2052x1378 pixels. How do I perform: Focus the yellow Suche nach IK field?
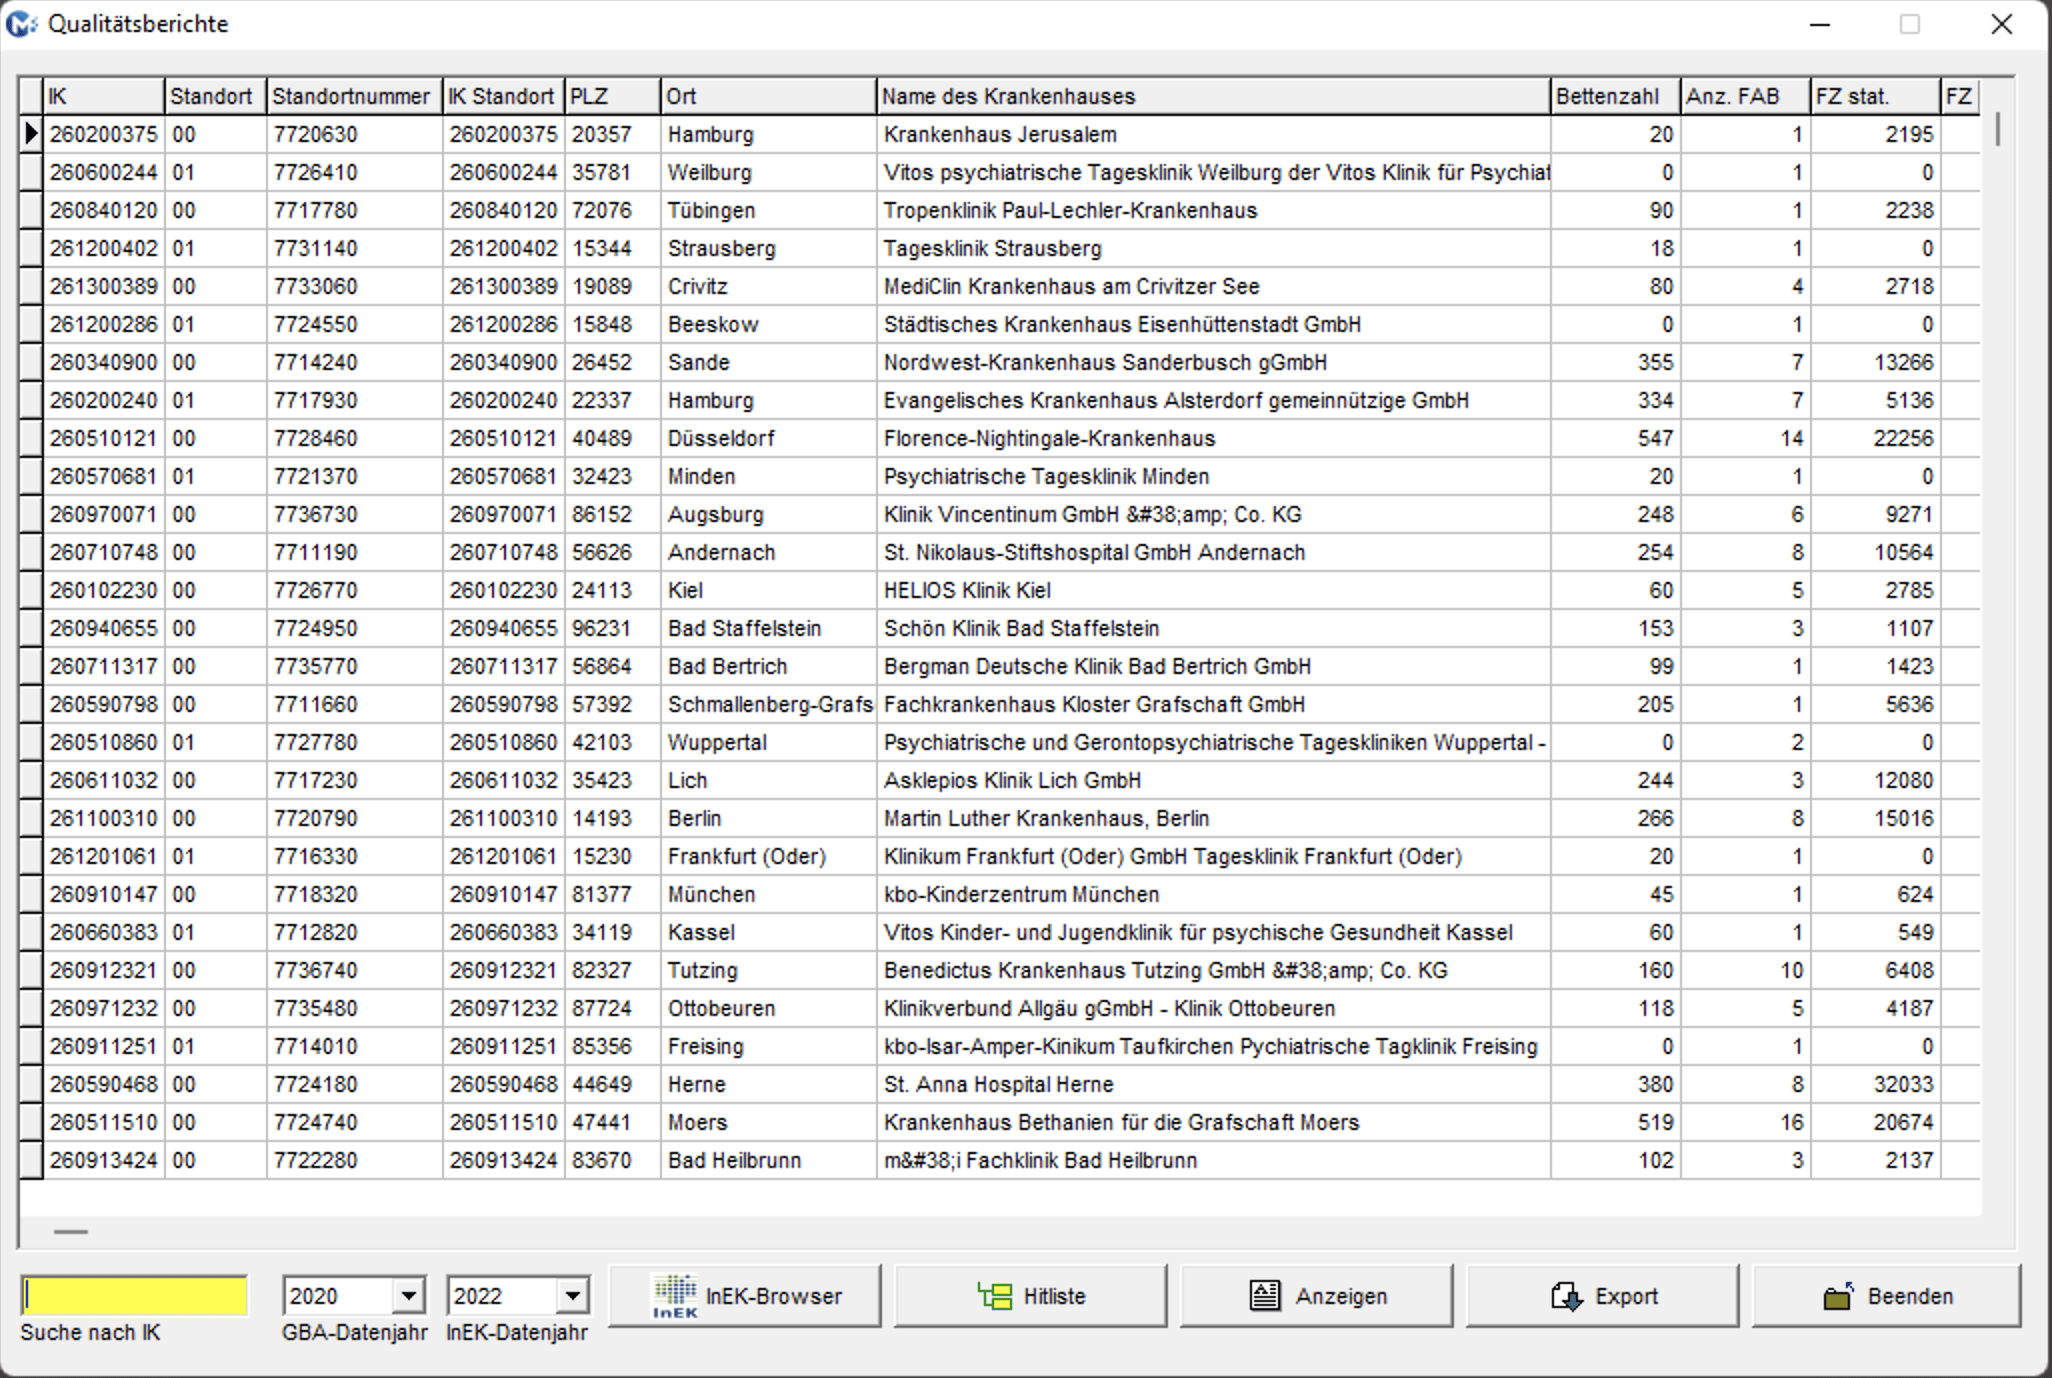(134, 1296)
